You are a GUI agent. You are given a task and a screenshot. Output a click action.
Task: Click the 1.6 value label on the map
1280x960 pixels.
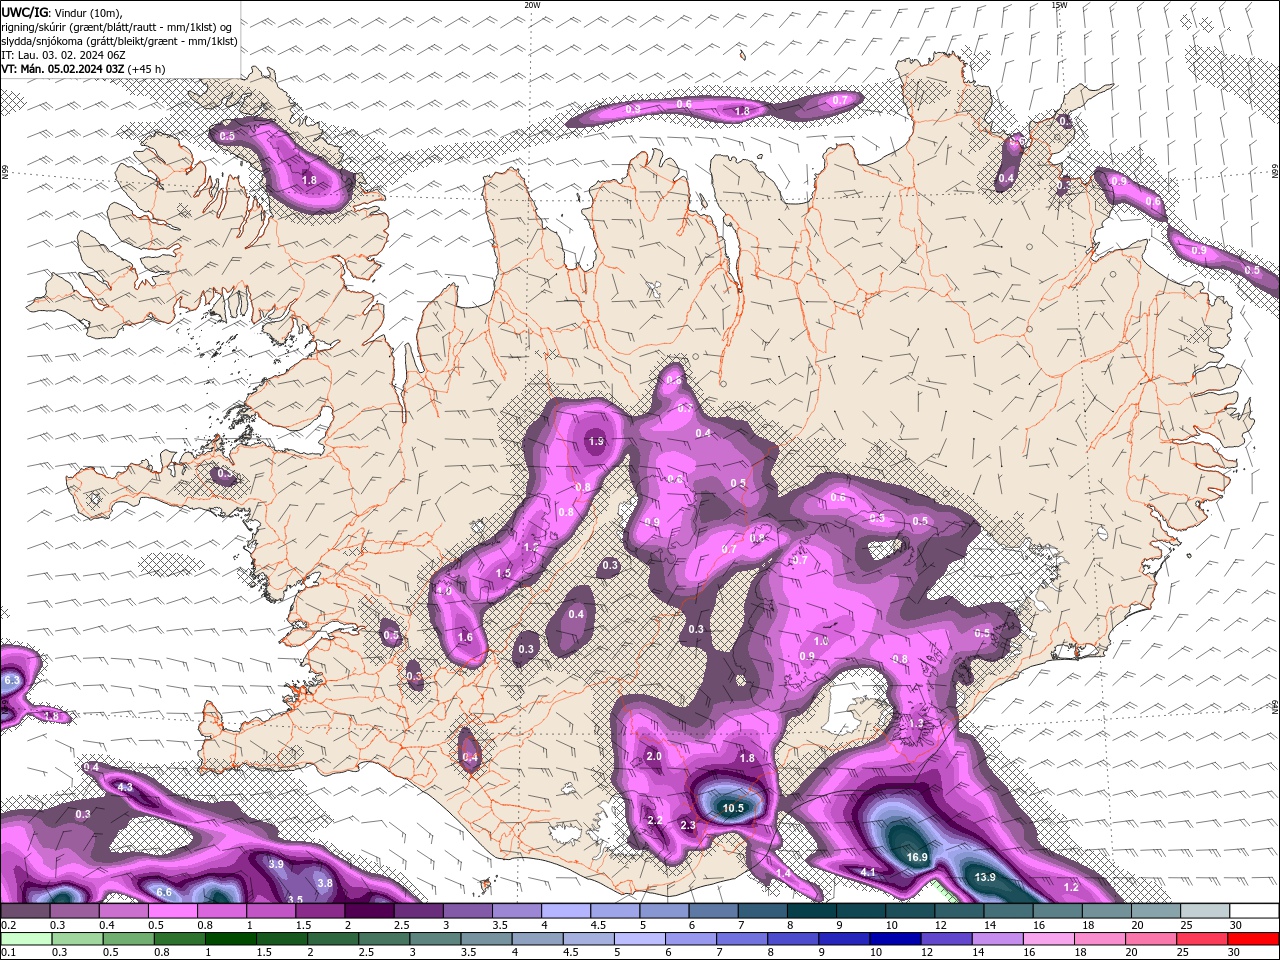click(x=465, y=637)
